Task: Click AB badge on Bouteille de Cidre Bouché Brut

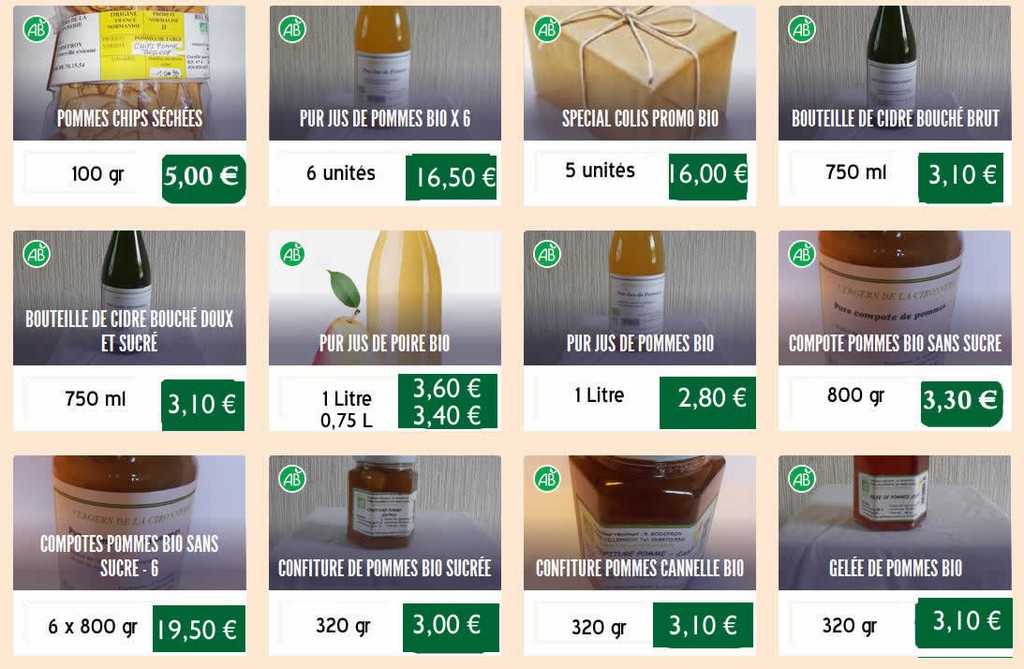Action: tap(801, 29)
